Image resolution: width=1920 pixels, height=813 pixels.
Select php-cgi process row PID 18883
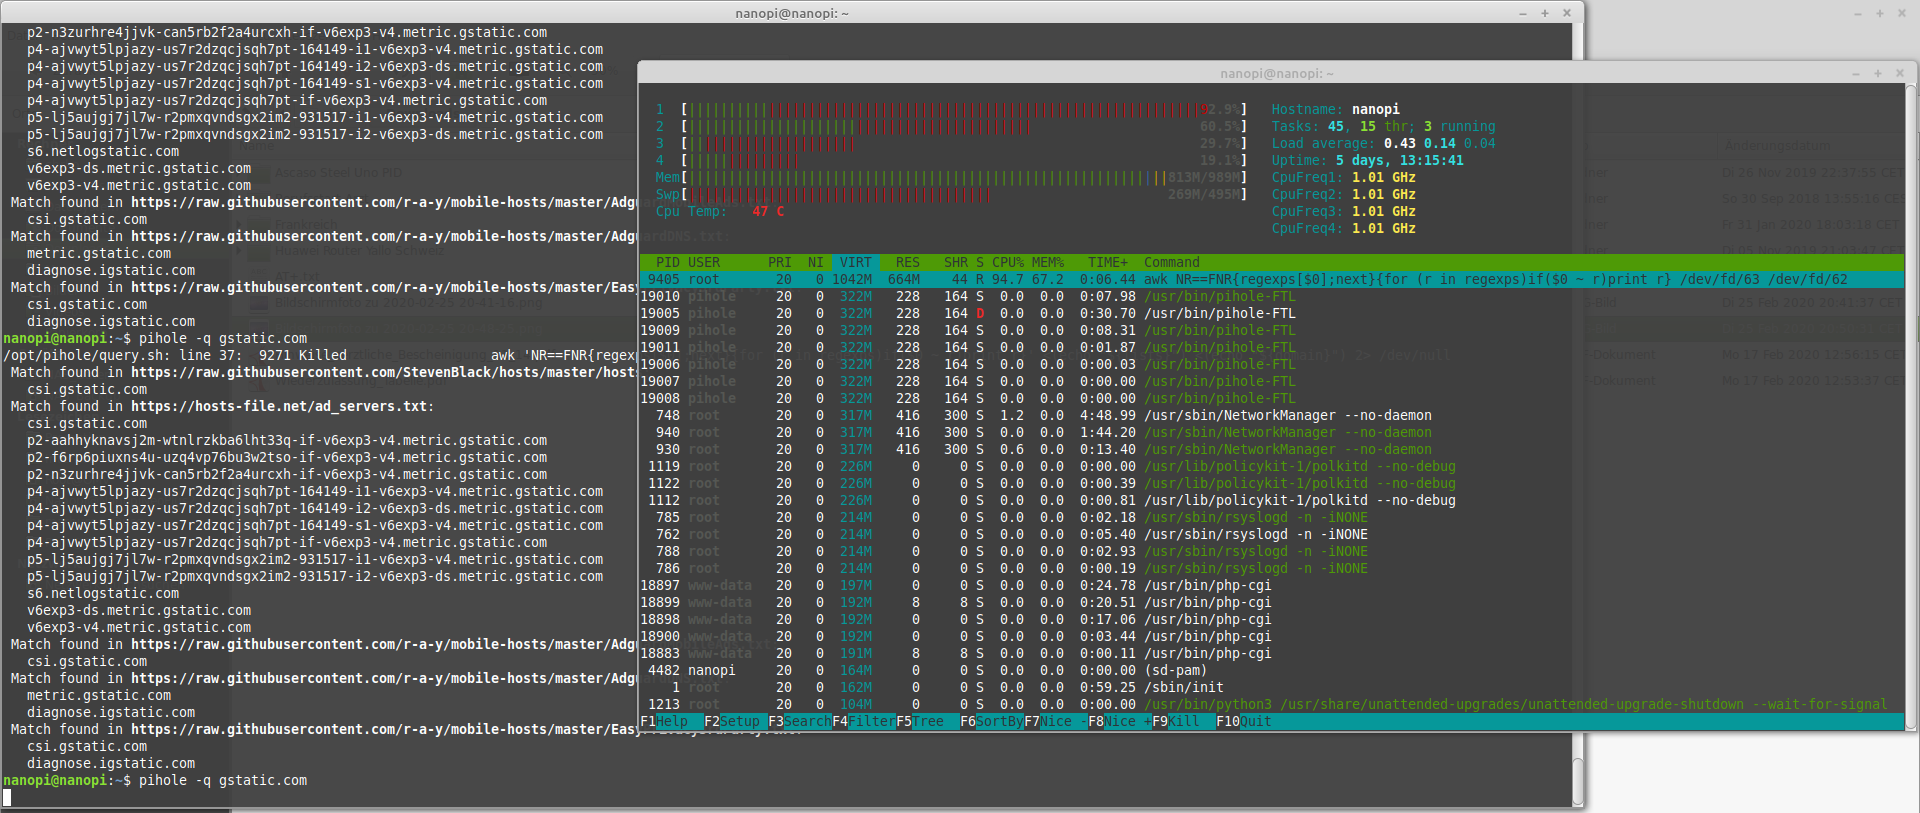[1271, 654]
